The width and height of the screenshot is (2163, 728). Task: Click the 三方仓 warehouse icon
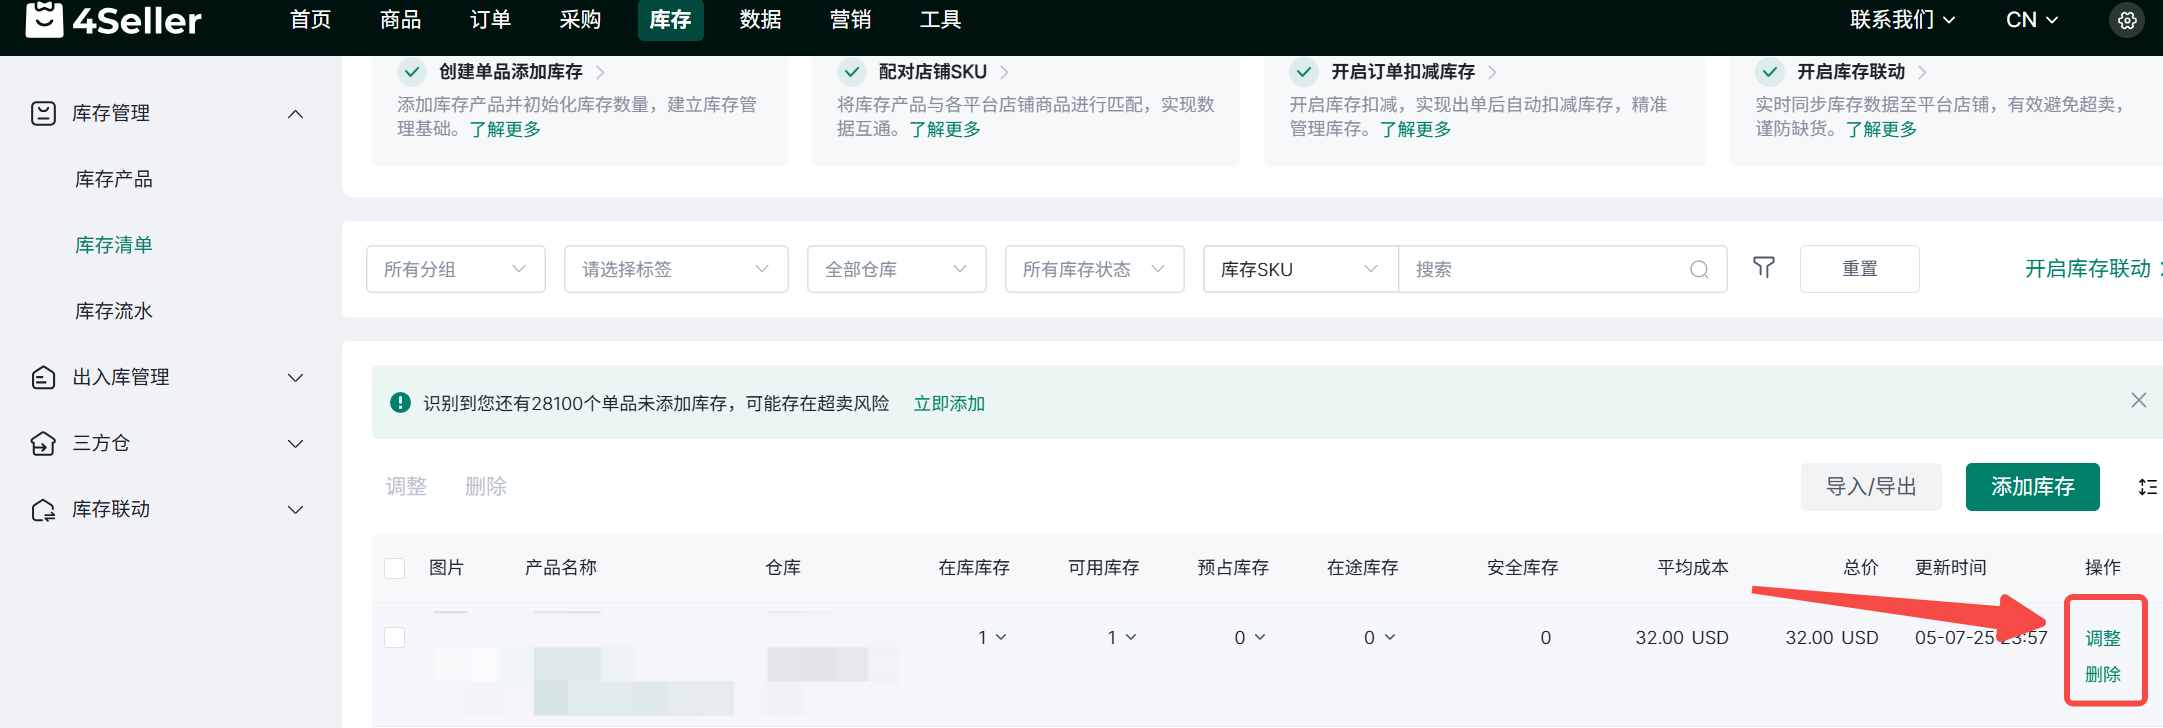click(x=43, y=443)
